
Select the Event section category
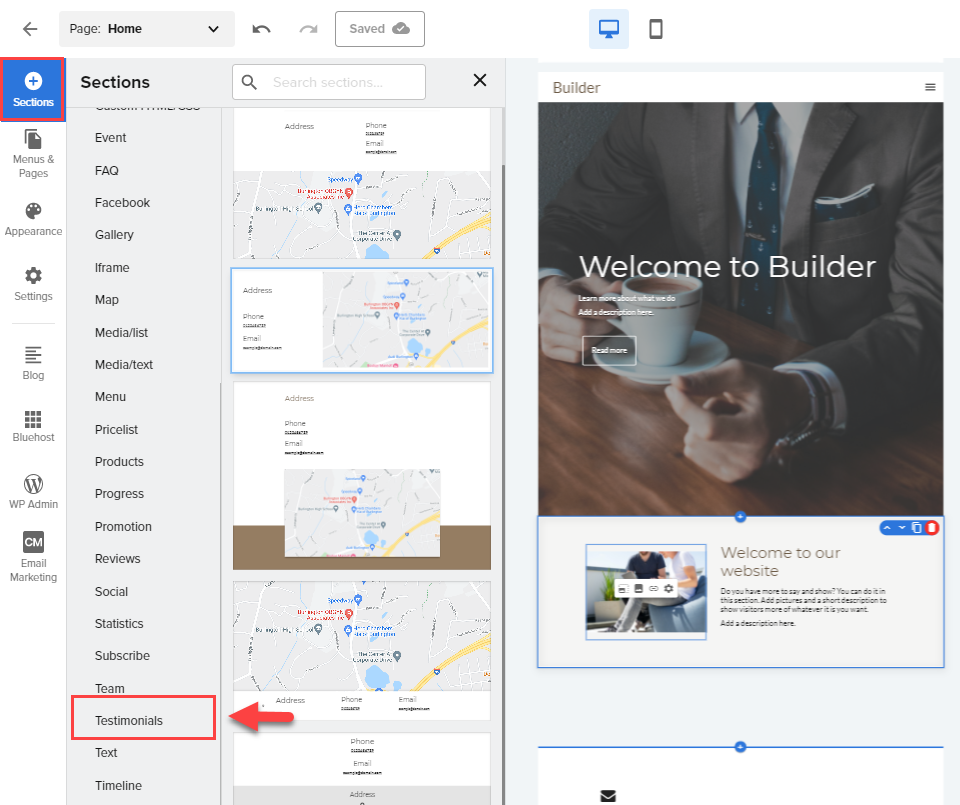pyautogui.click(x=110, y=138)
